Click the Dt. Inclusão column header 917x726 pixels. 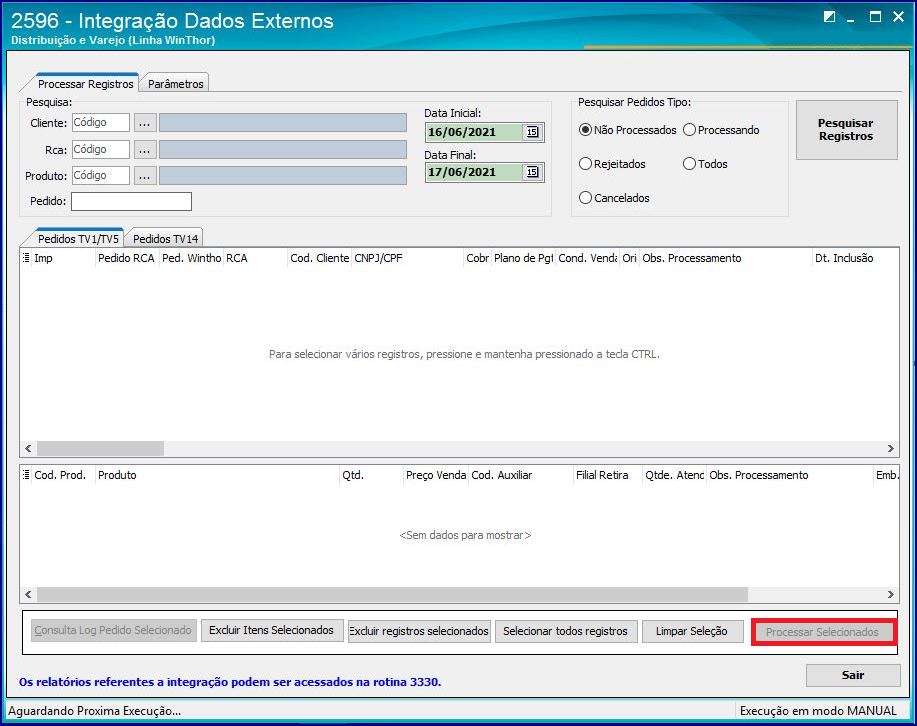856,258
